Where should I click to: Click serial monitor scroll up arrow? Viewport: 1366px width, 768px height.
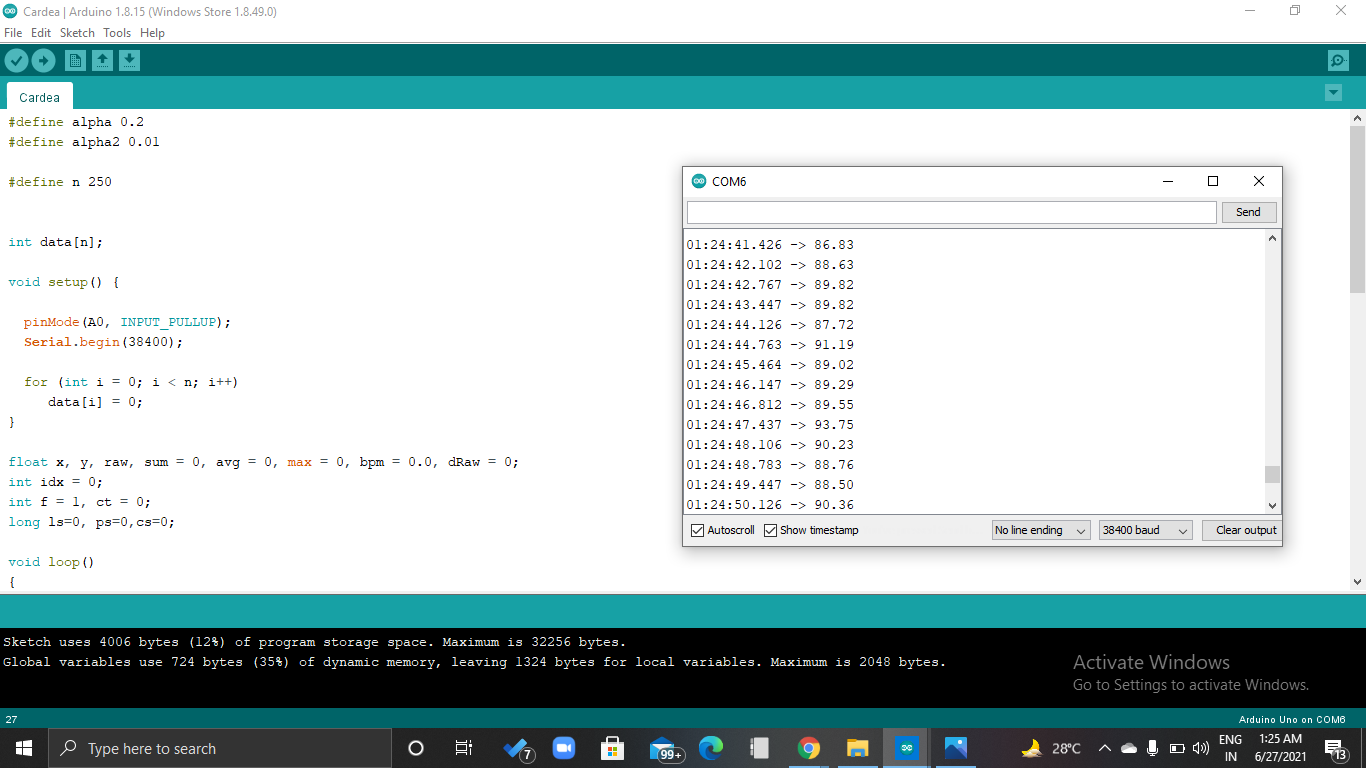click(1272, 238)
